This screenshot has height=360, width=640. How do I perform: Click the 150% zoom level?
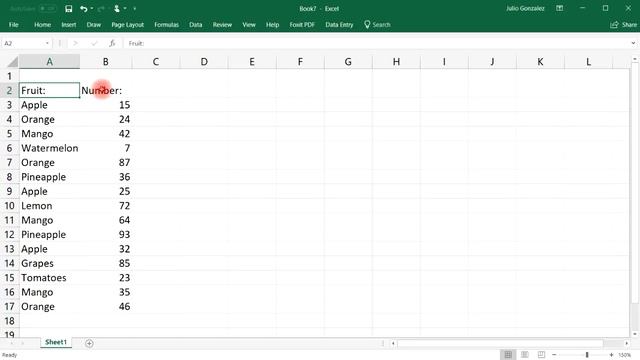point(625,355)
